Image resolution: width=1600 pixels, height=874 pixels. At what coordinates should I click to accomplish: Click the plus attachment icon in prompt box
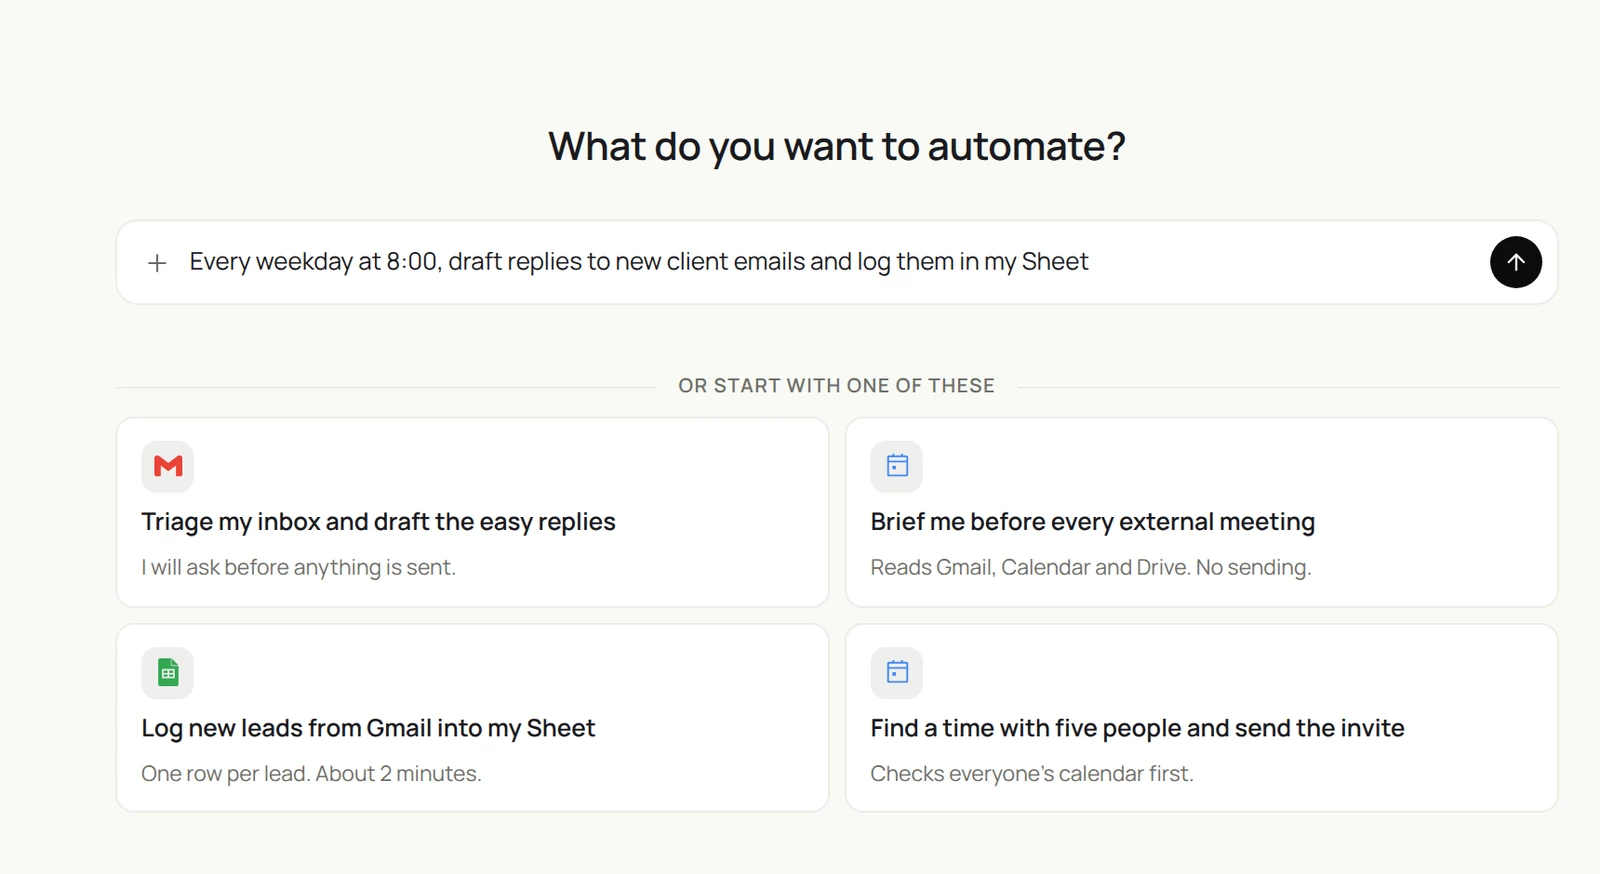(x=157, y=263)
